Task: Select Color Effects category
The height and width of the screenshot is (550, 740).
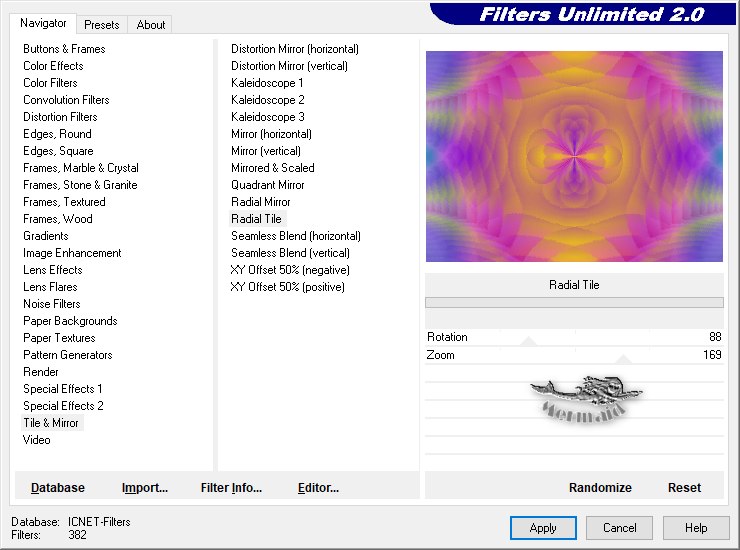Action: [x=53, y=66]
